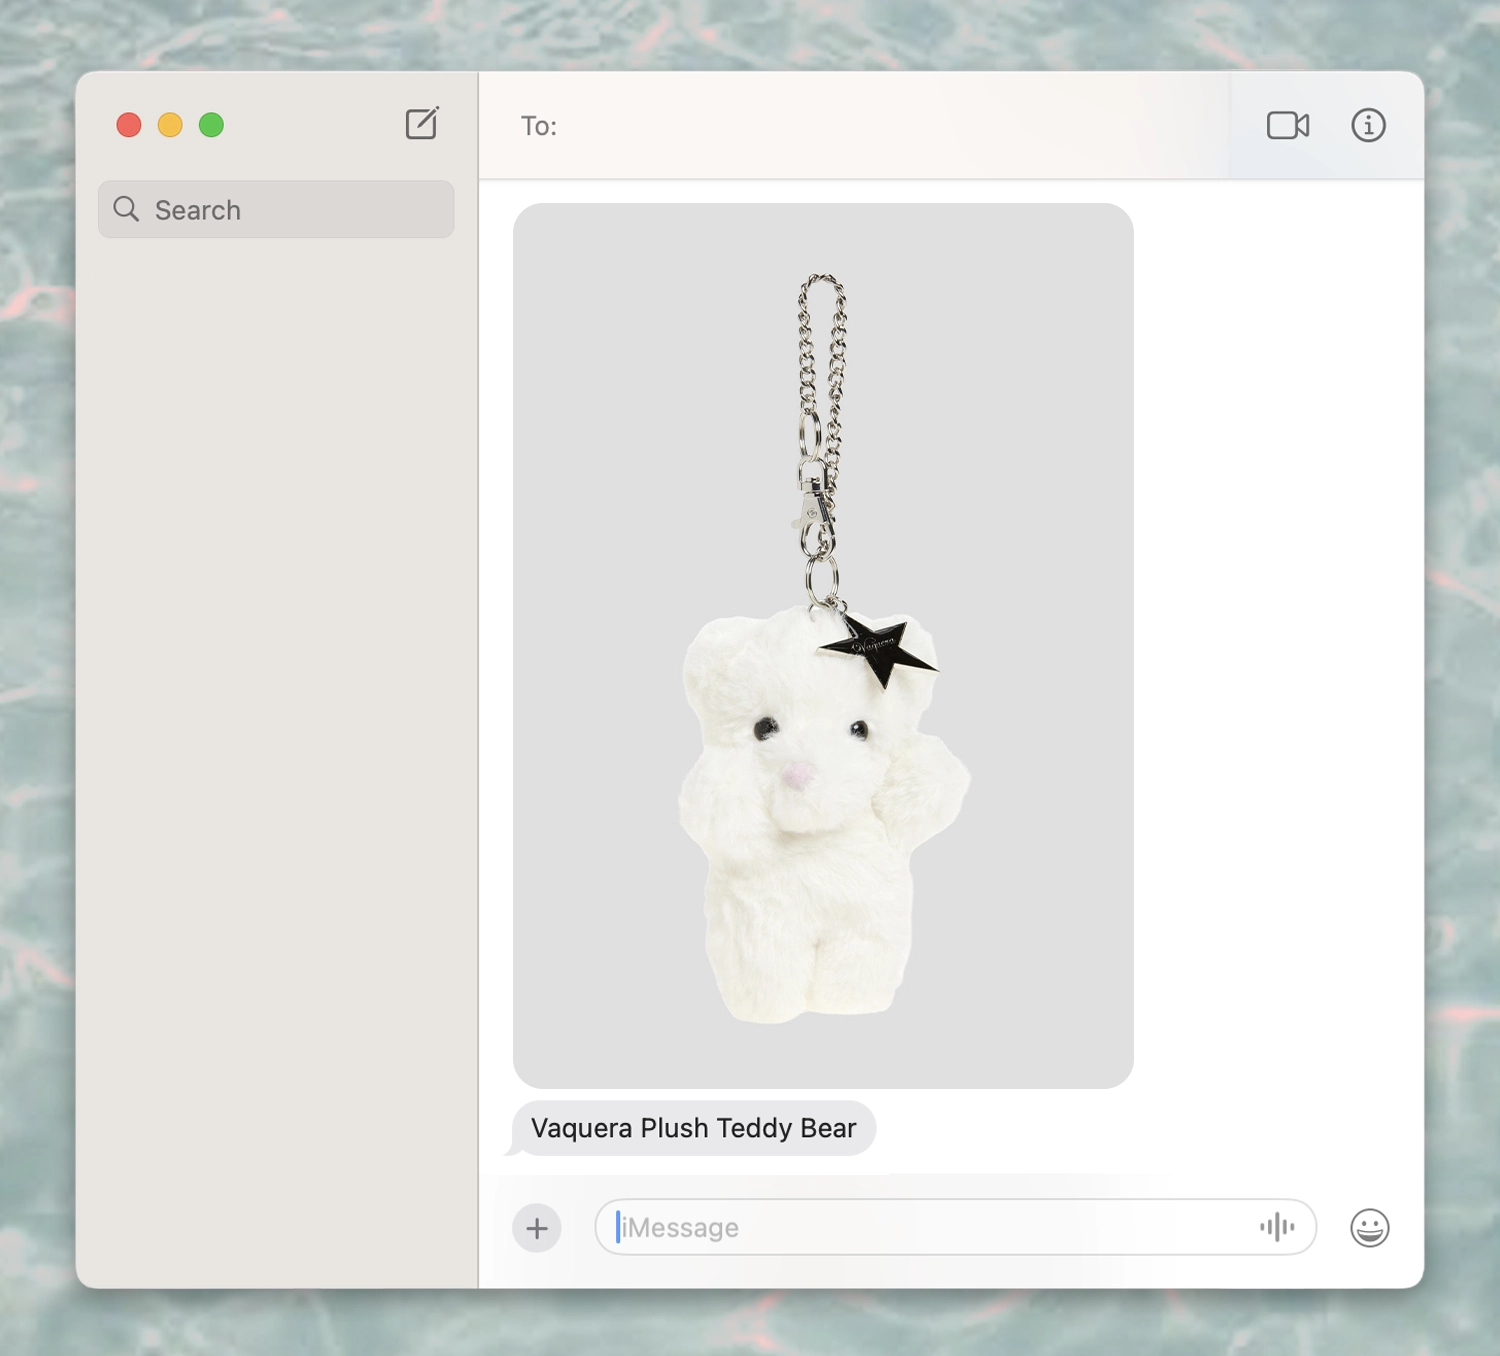Open the teddy bear keychain image

pyautogui.click(x=823, y=646)
